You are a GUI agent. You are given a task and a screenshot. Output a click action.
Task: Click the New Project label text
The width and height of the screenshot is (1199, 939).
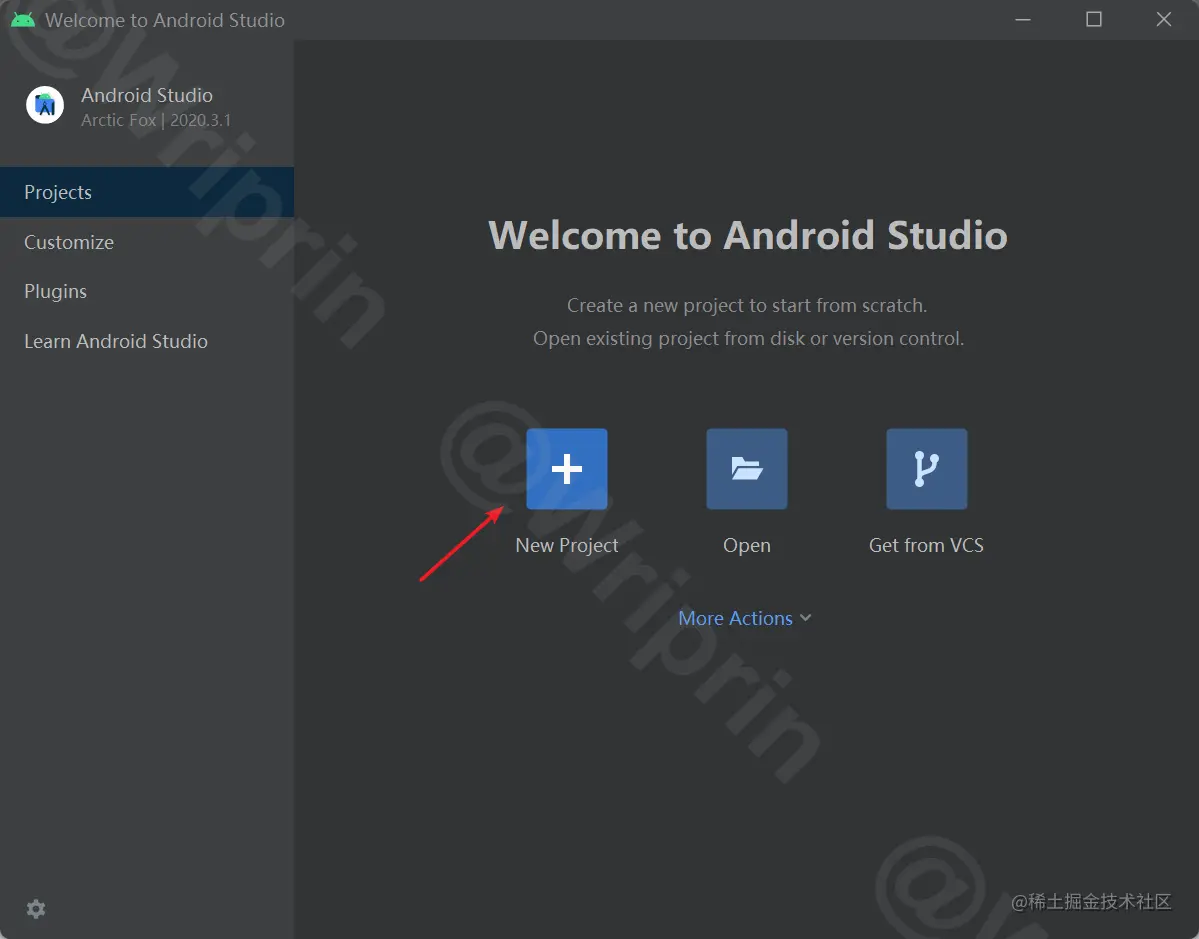566,545
